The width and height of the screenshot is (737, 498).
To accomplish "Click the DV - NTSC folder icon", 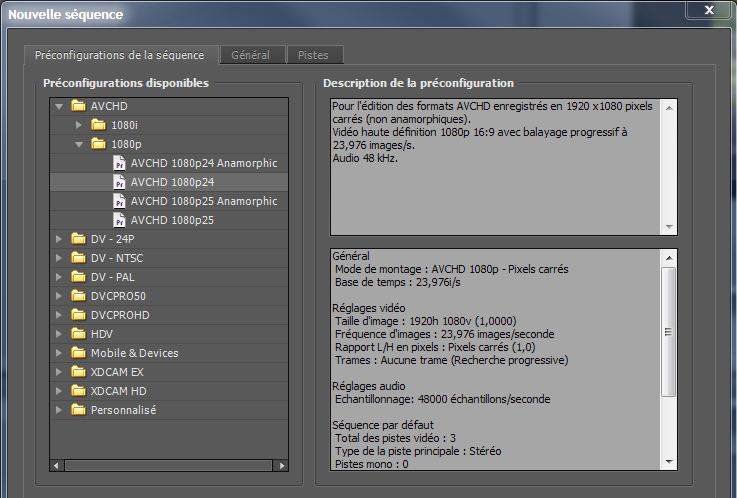I will 78,258.
